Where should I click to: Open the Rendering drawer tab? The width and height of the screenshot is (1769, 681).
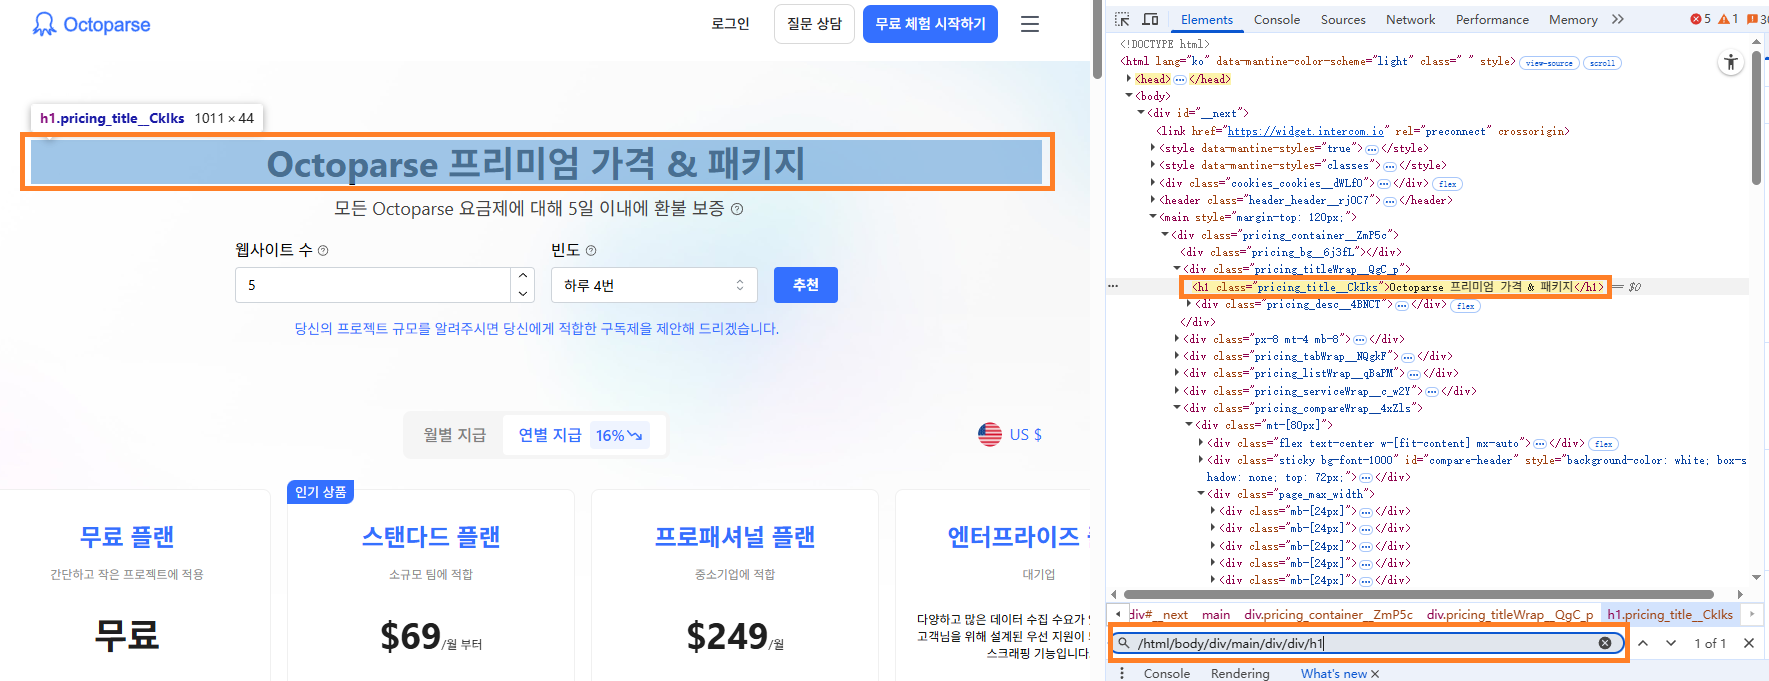tap(1239, 673)
